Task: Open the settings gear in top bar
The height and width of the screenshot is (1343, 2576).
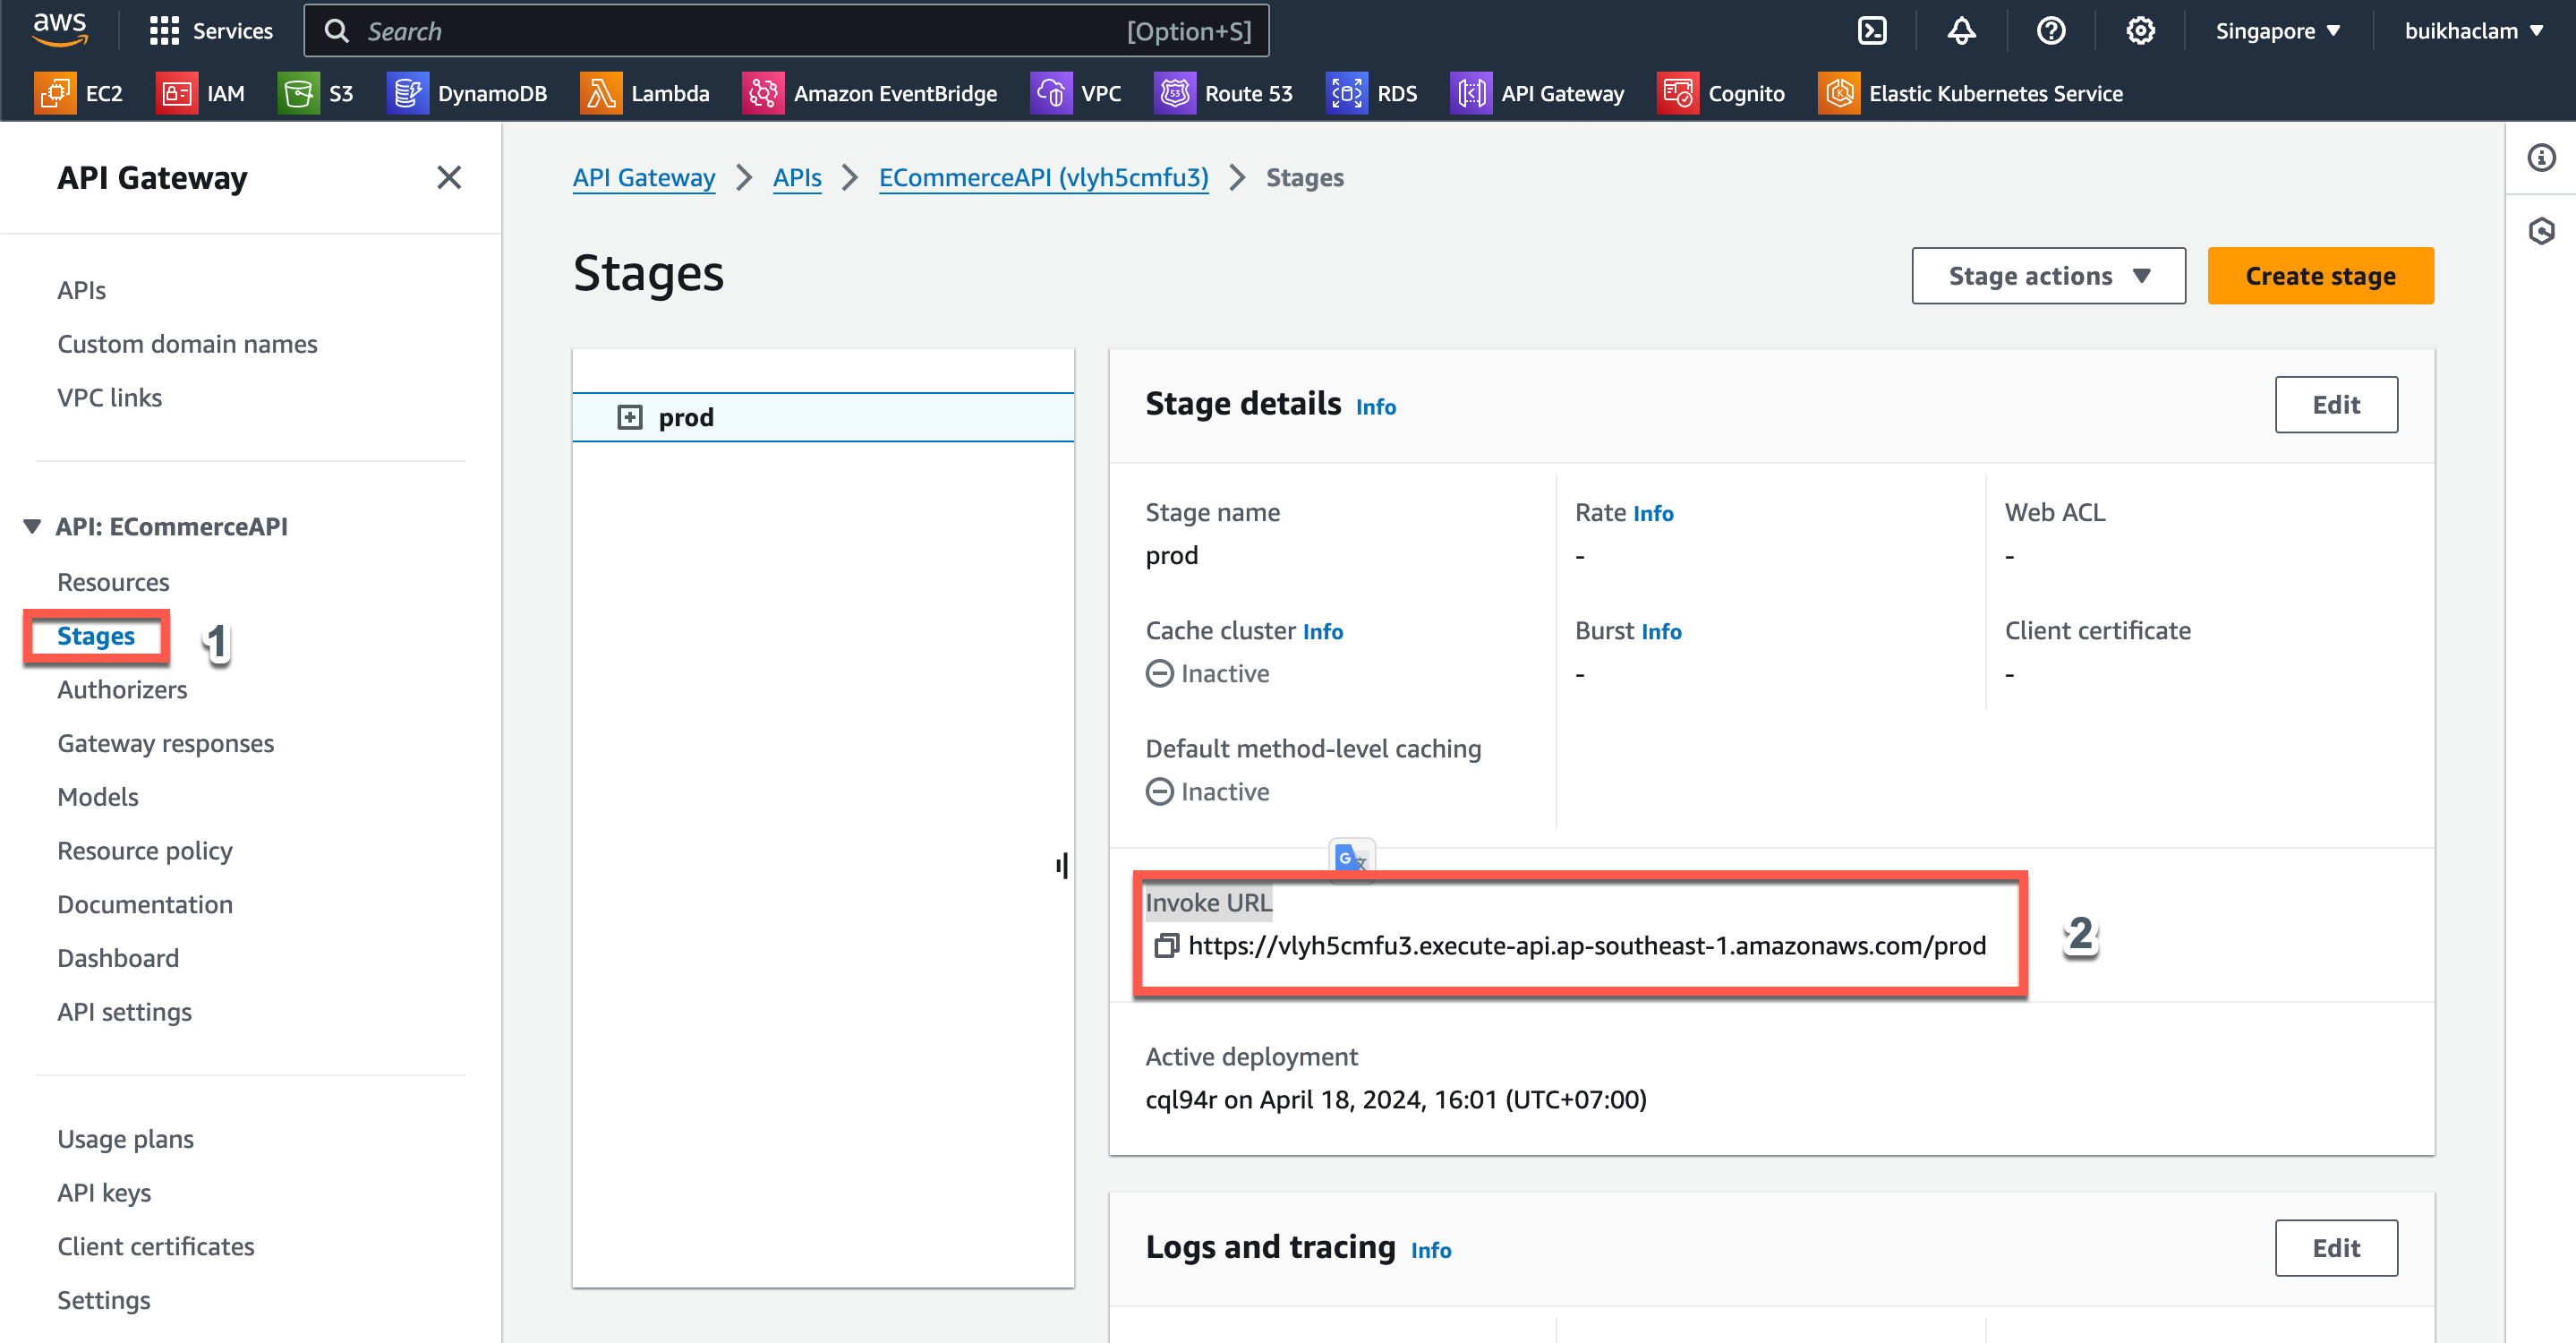Action: point(2140,31)
